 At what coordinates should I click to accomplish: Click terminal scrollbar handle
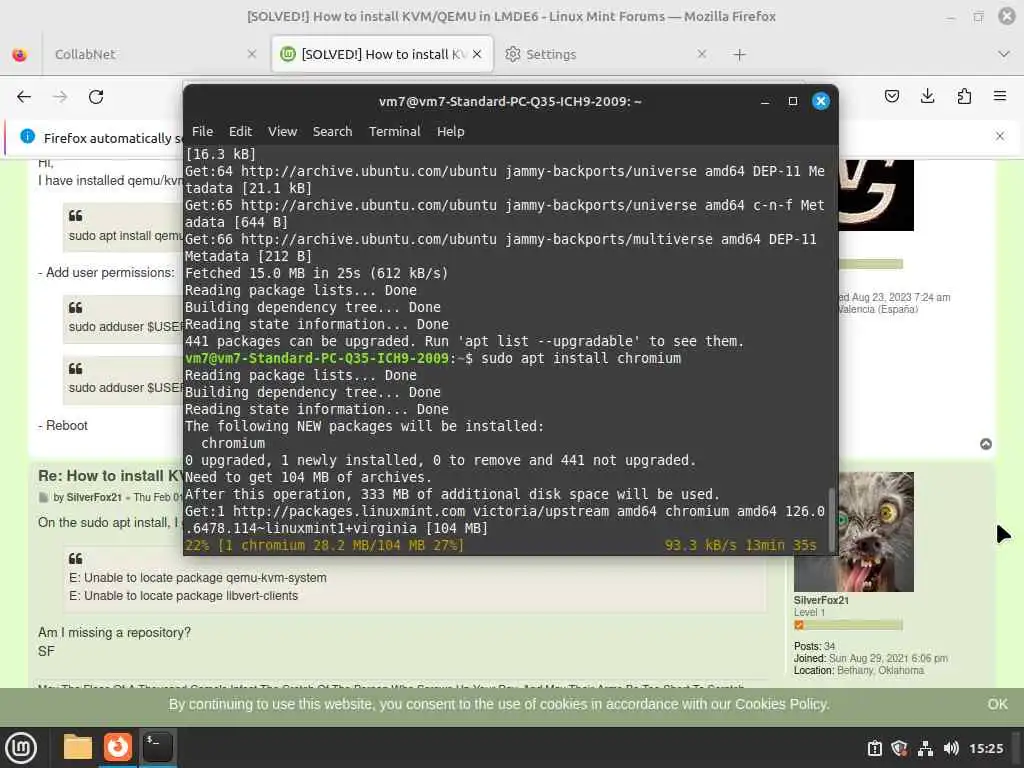tap(831, 519)
